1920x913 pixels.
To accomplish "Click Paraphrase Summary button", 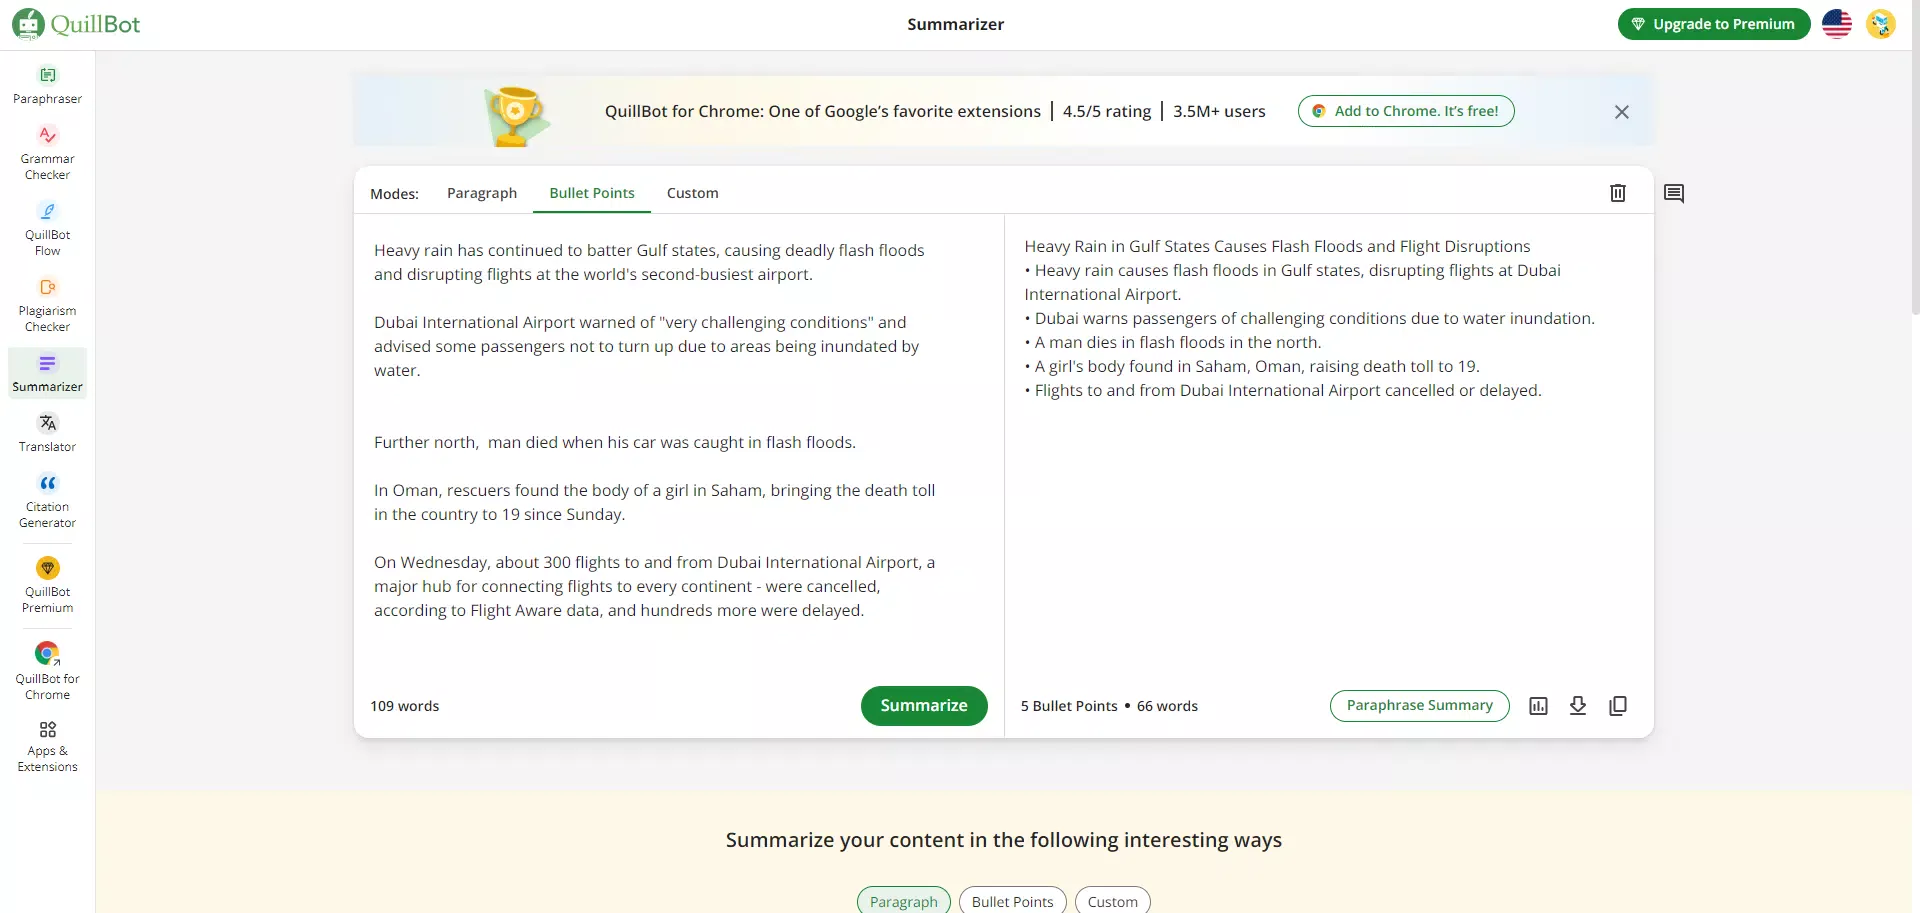I will (x=1420, y=706).
